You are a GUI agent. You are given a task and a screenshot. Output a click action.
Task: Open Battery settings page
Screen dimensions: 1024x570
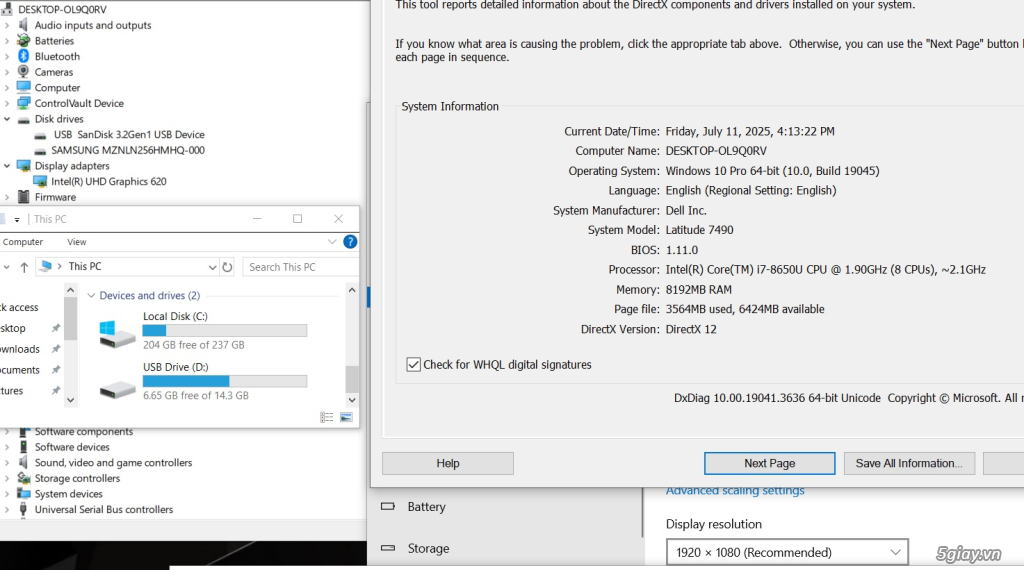click(x=426, y=507)
